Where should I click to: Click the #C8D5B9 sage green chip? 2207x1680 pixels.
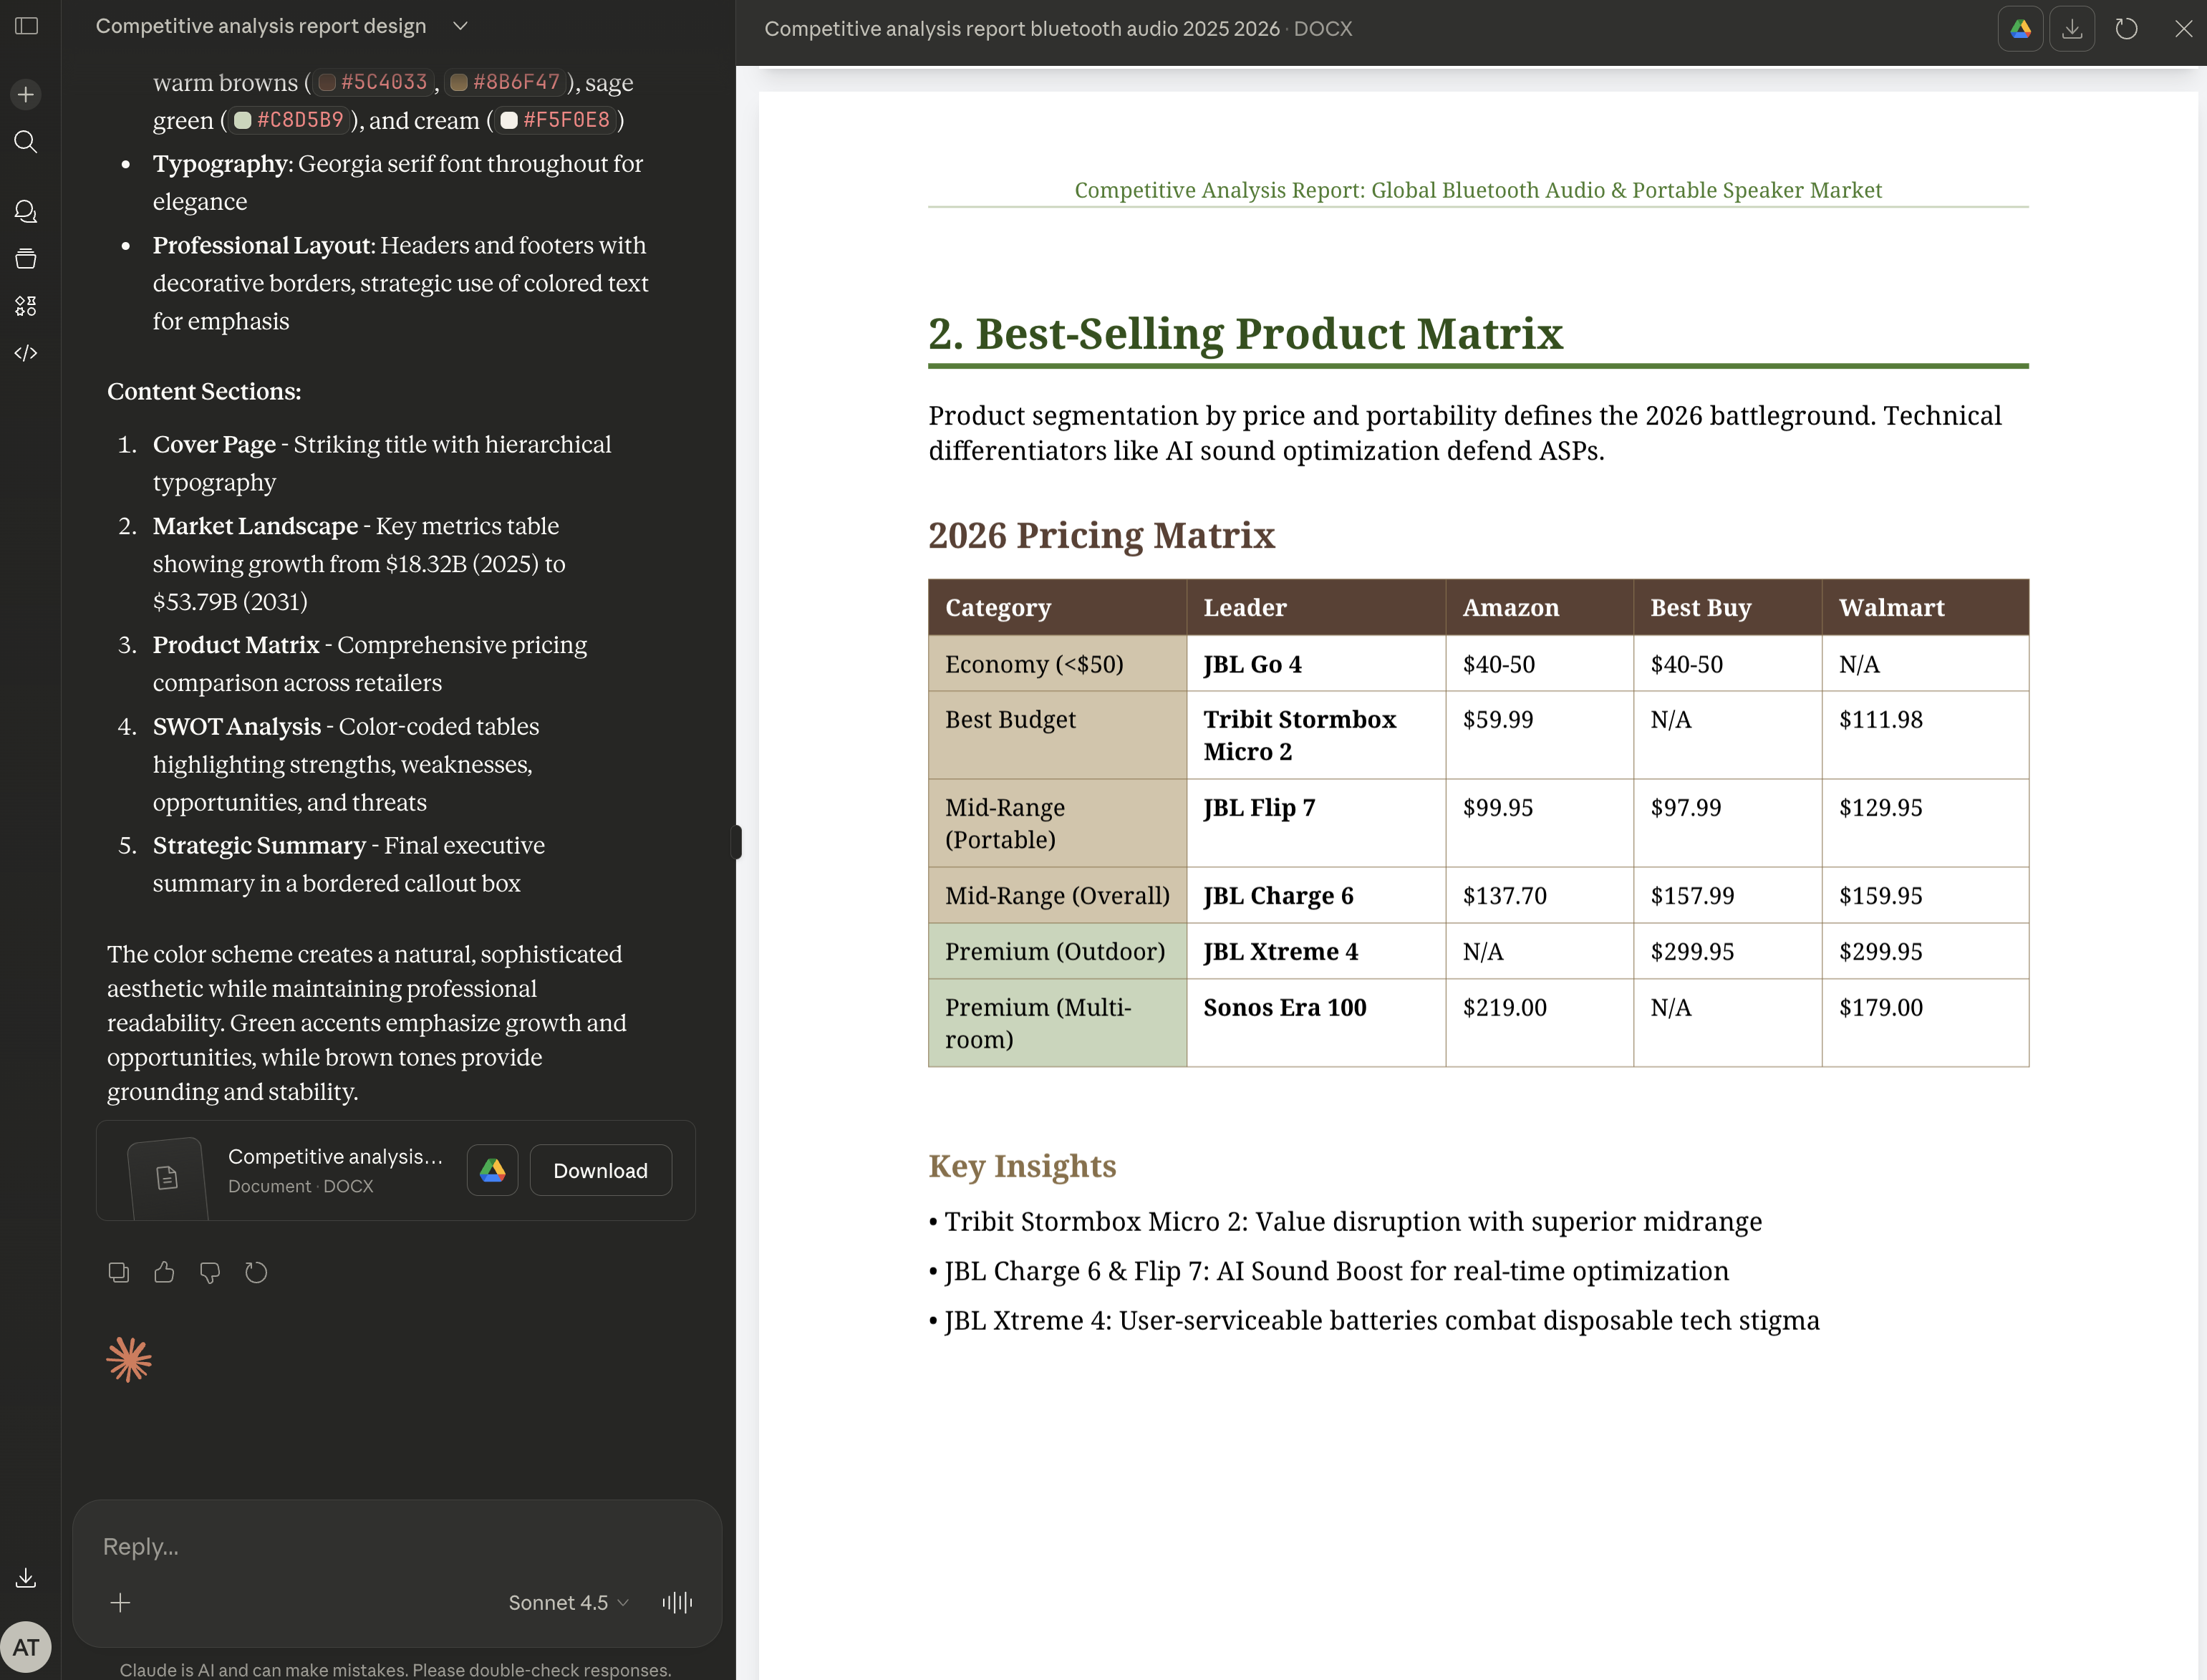(x=290, y=120)
